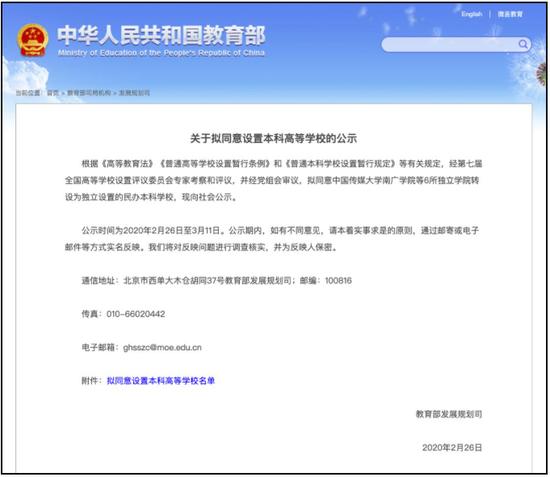Click the article title 关于拟同意设置本科高等学校的公示
This screenshot has width=550, height=477.
tap(274, 138)
